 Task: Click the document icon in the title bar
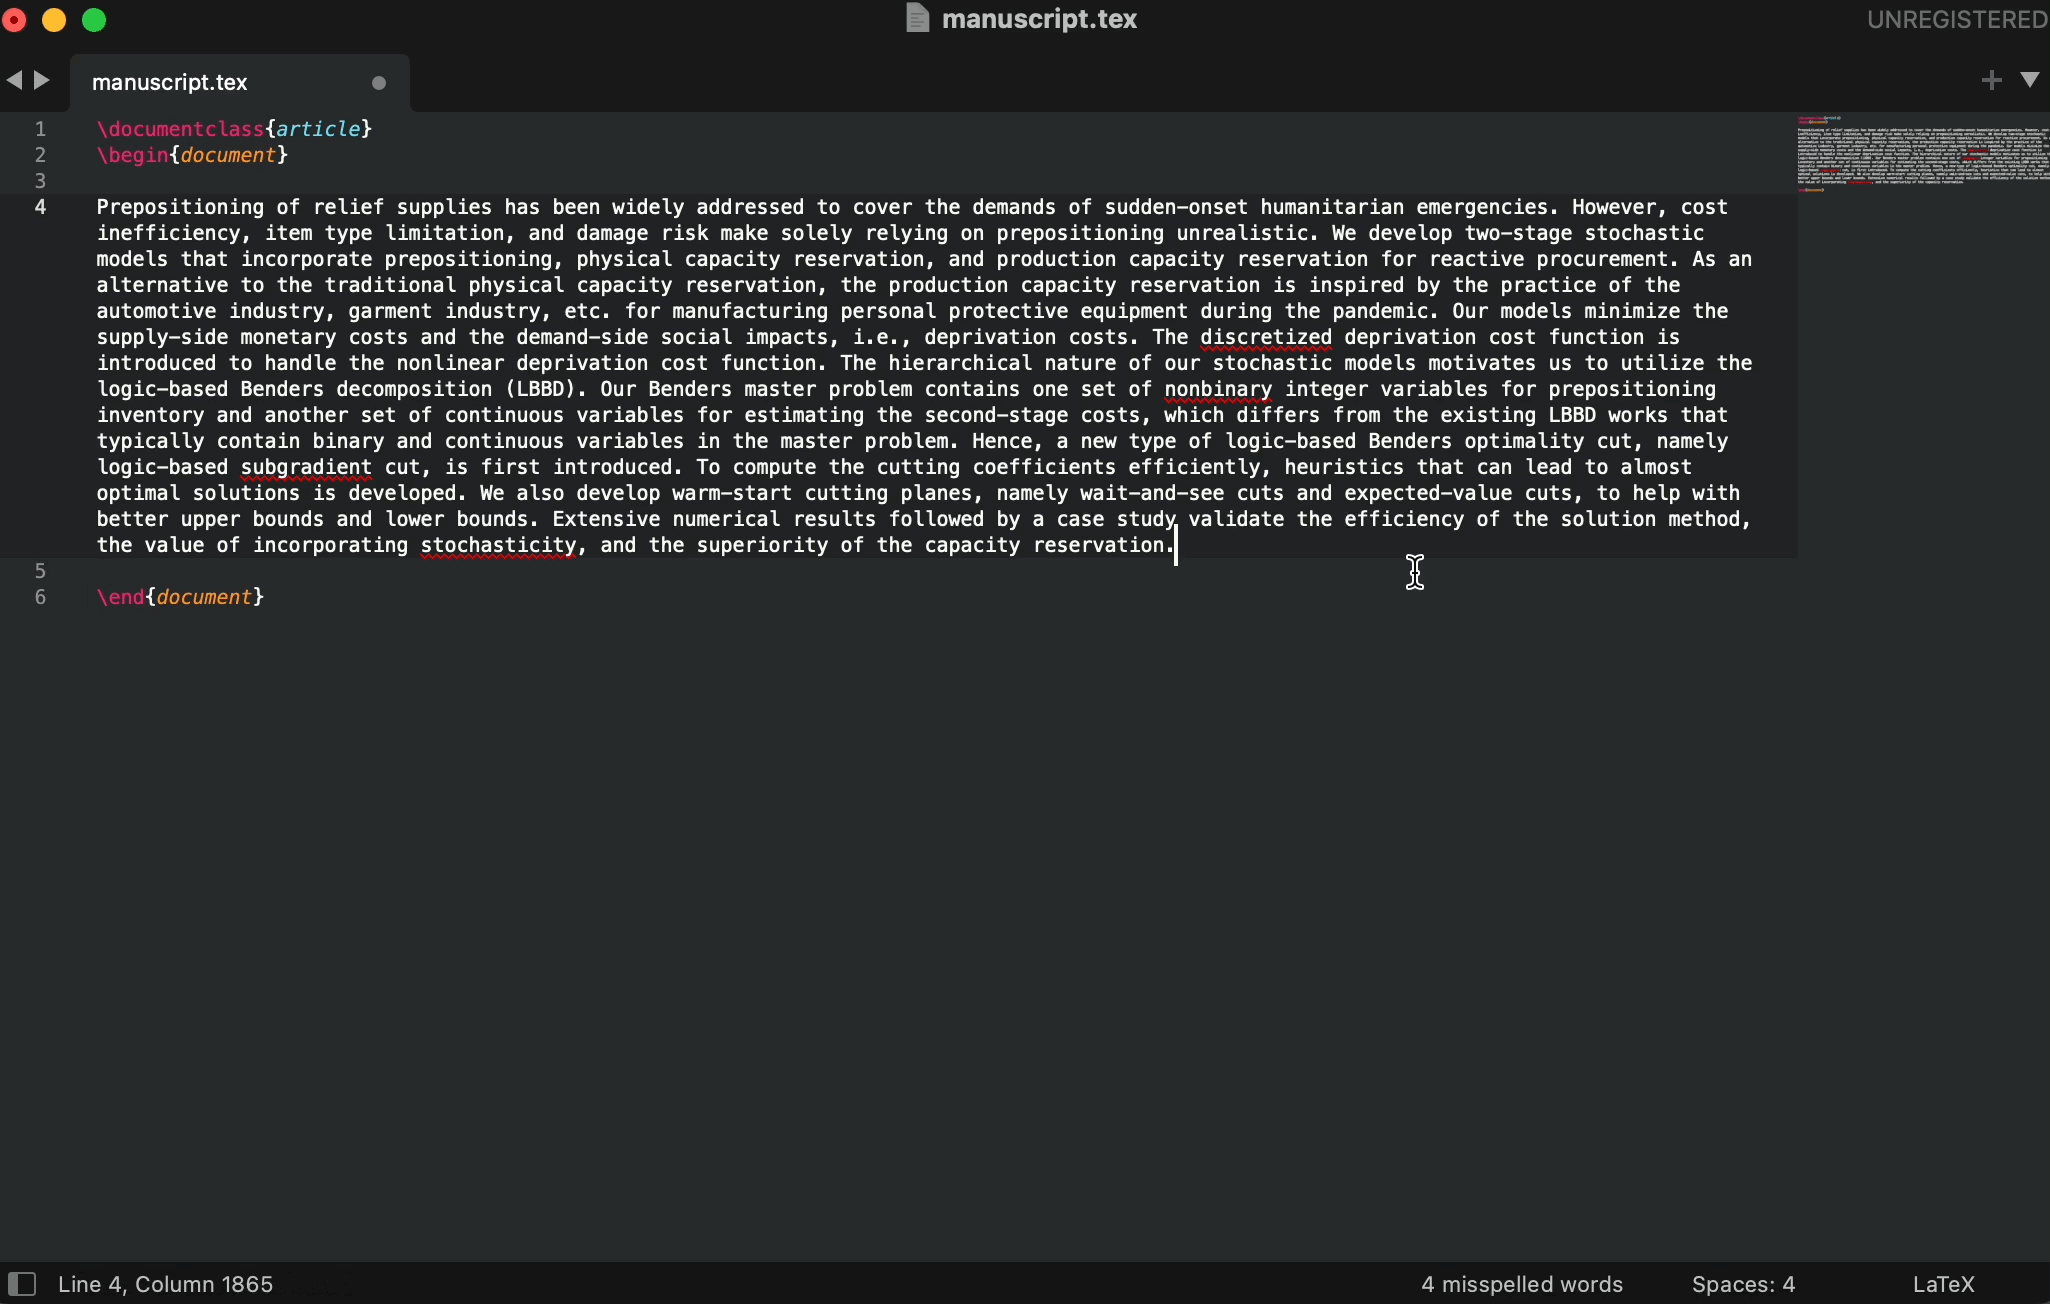click(918, 18)
